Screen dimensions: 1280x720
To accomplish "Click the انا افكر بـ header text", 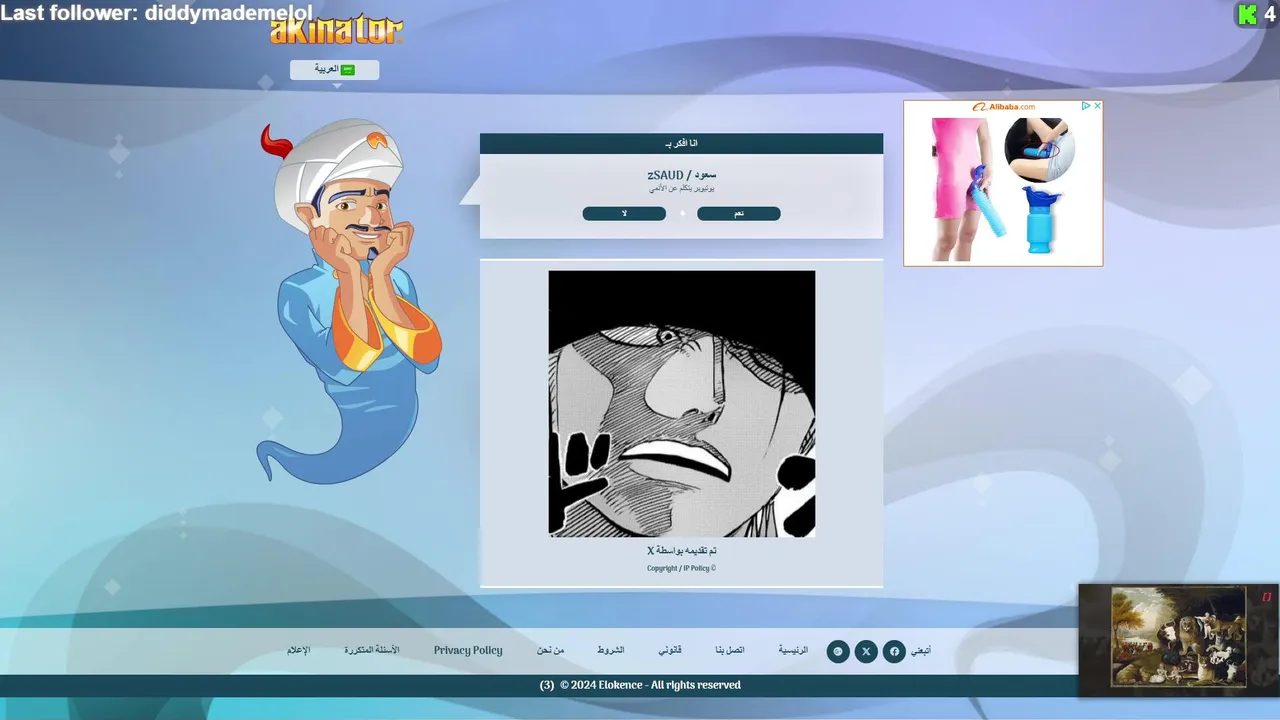I will (x=682, y=144).
